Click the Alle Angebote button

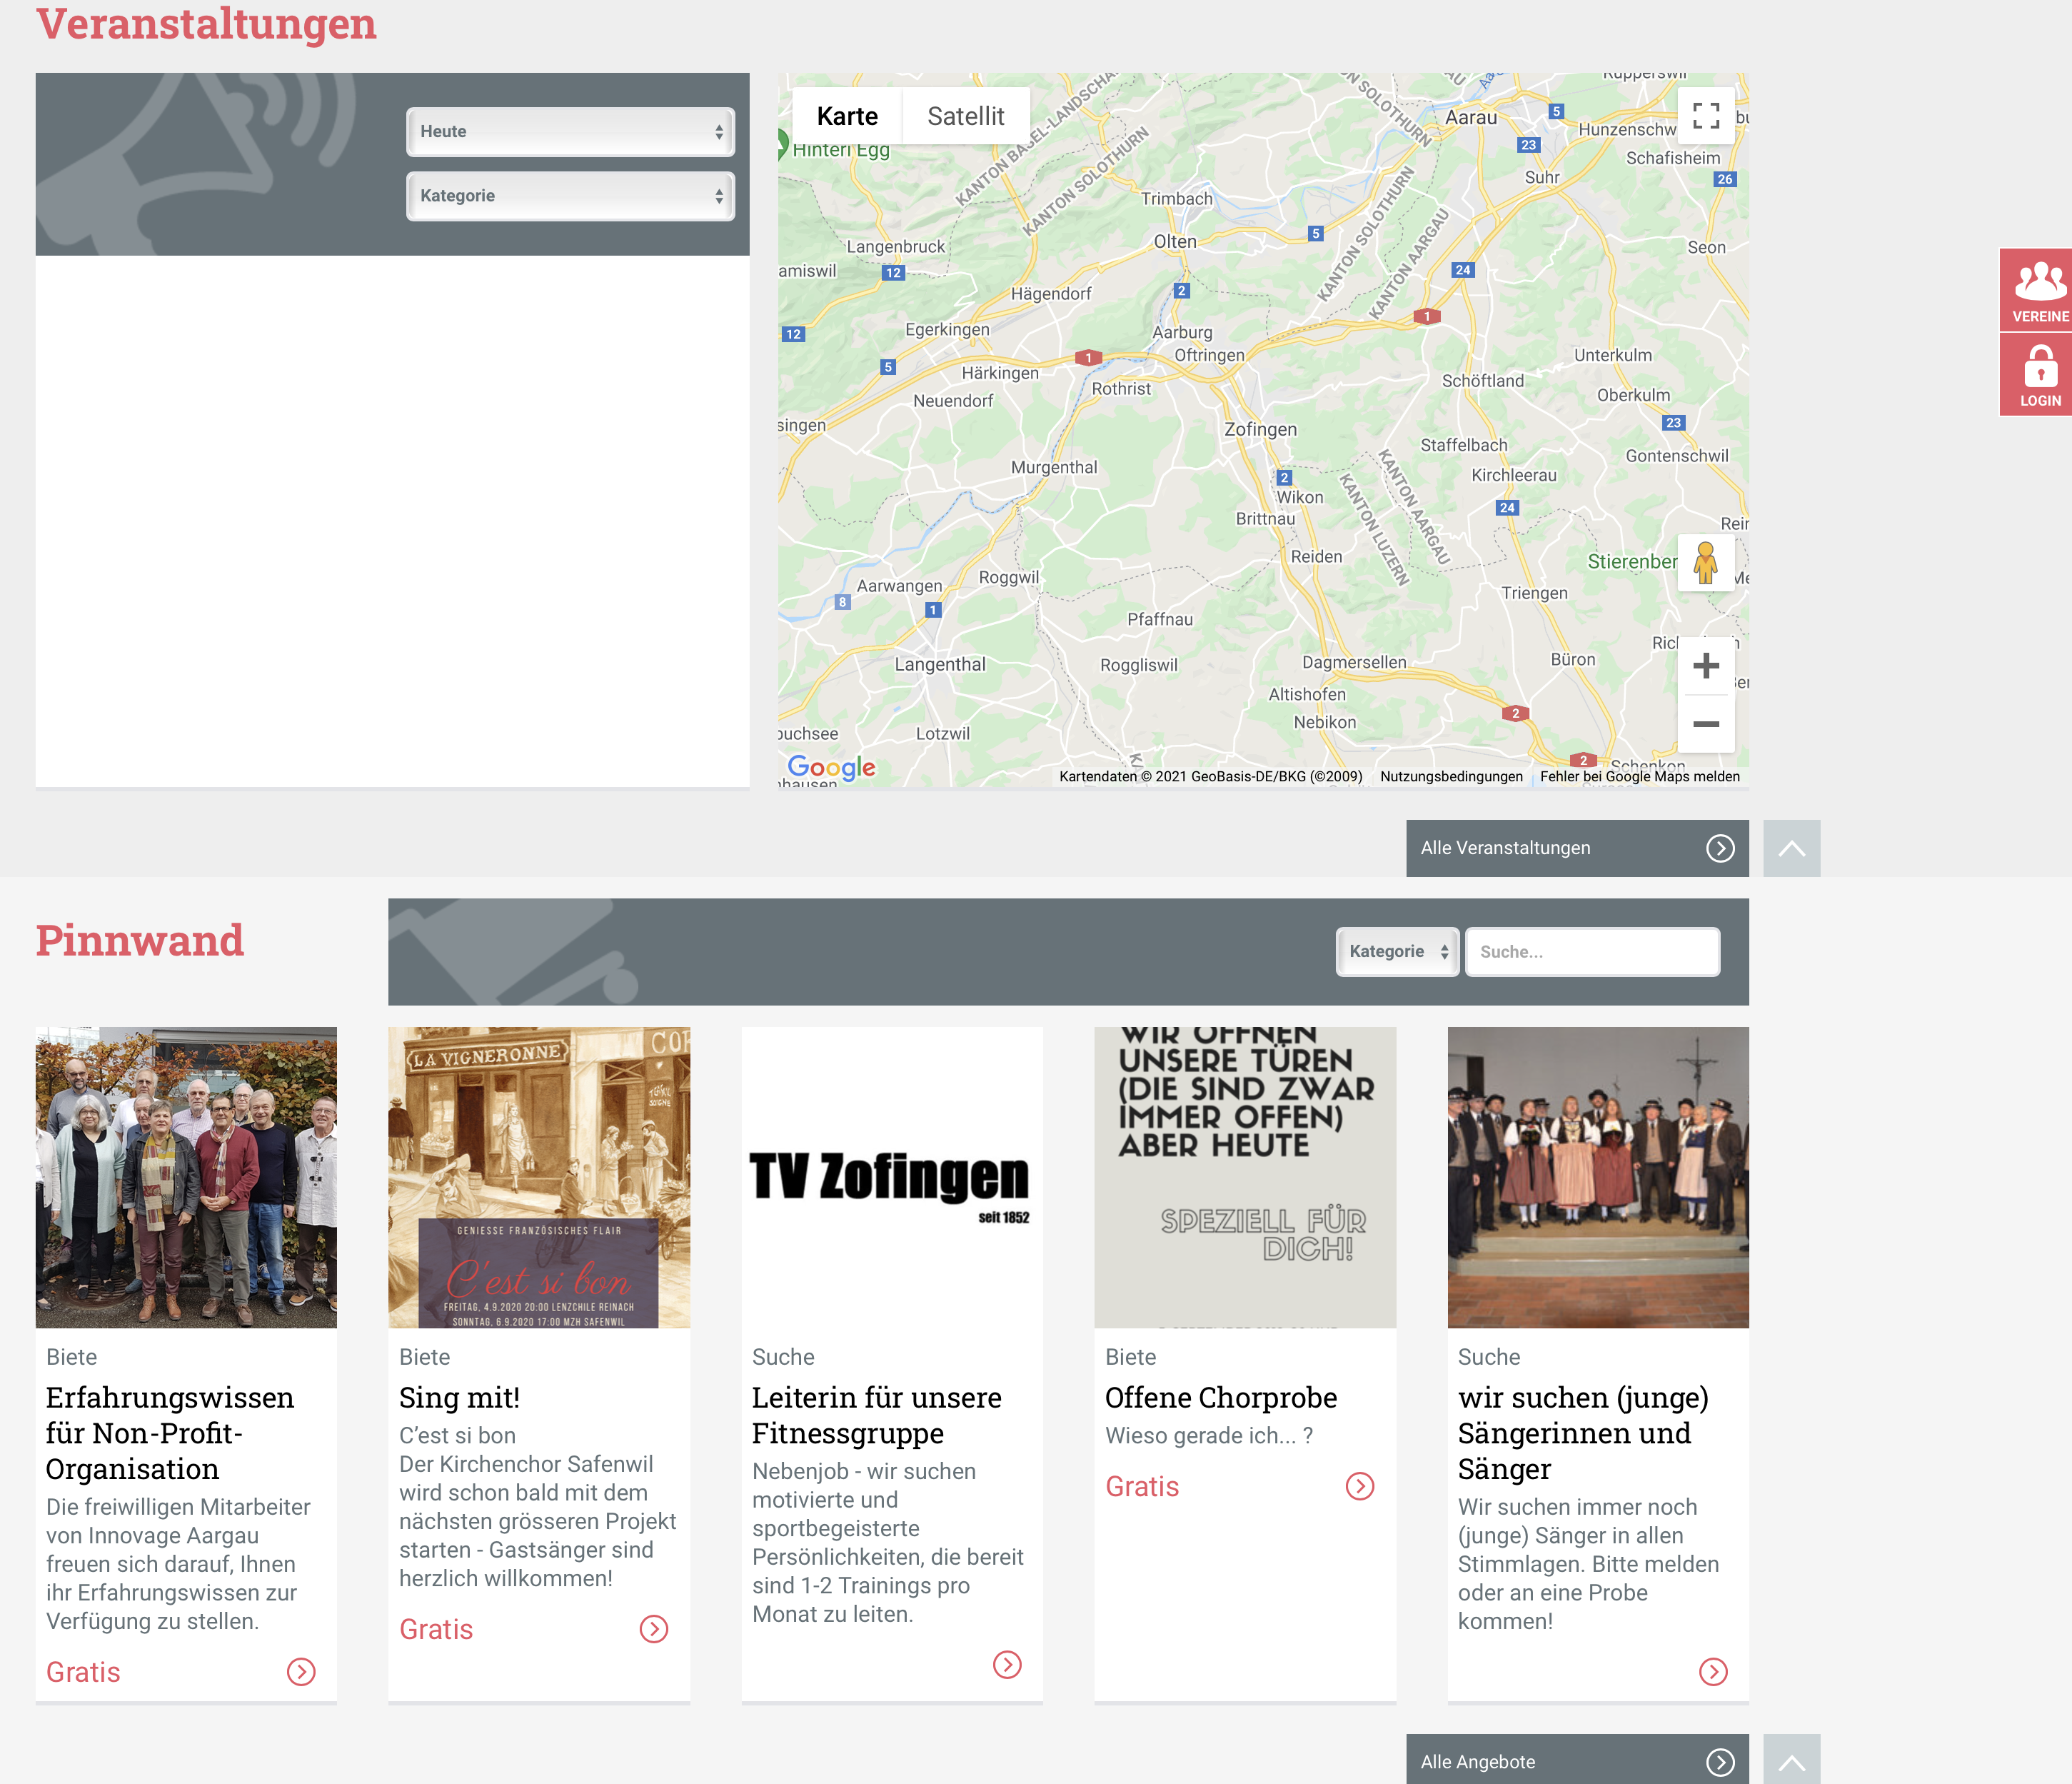(1576, 1761)
